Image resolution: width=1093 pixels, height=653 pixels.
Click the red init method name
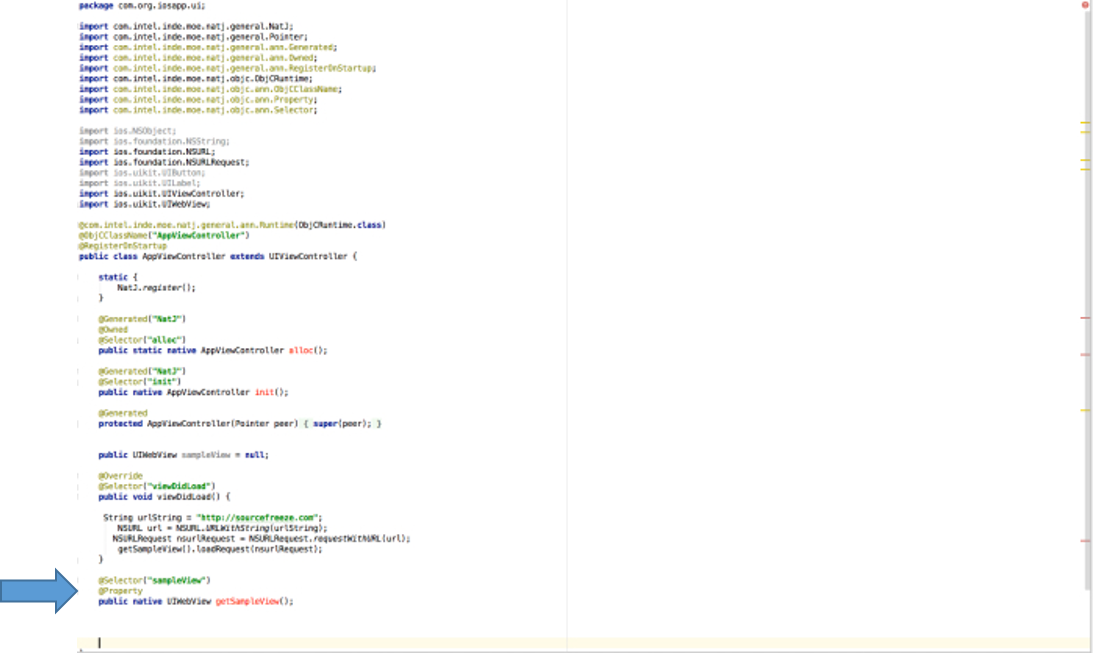pyautogui.click(x=264, y=392)
